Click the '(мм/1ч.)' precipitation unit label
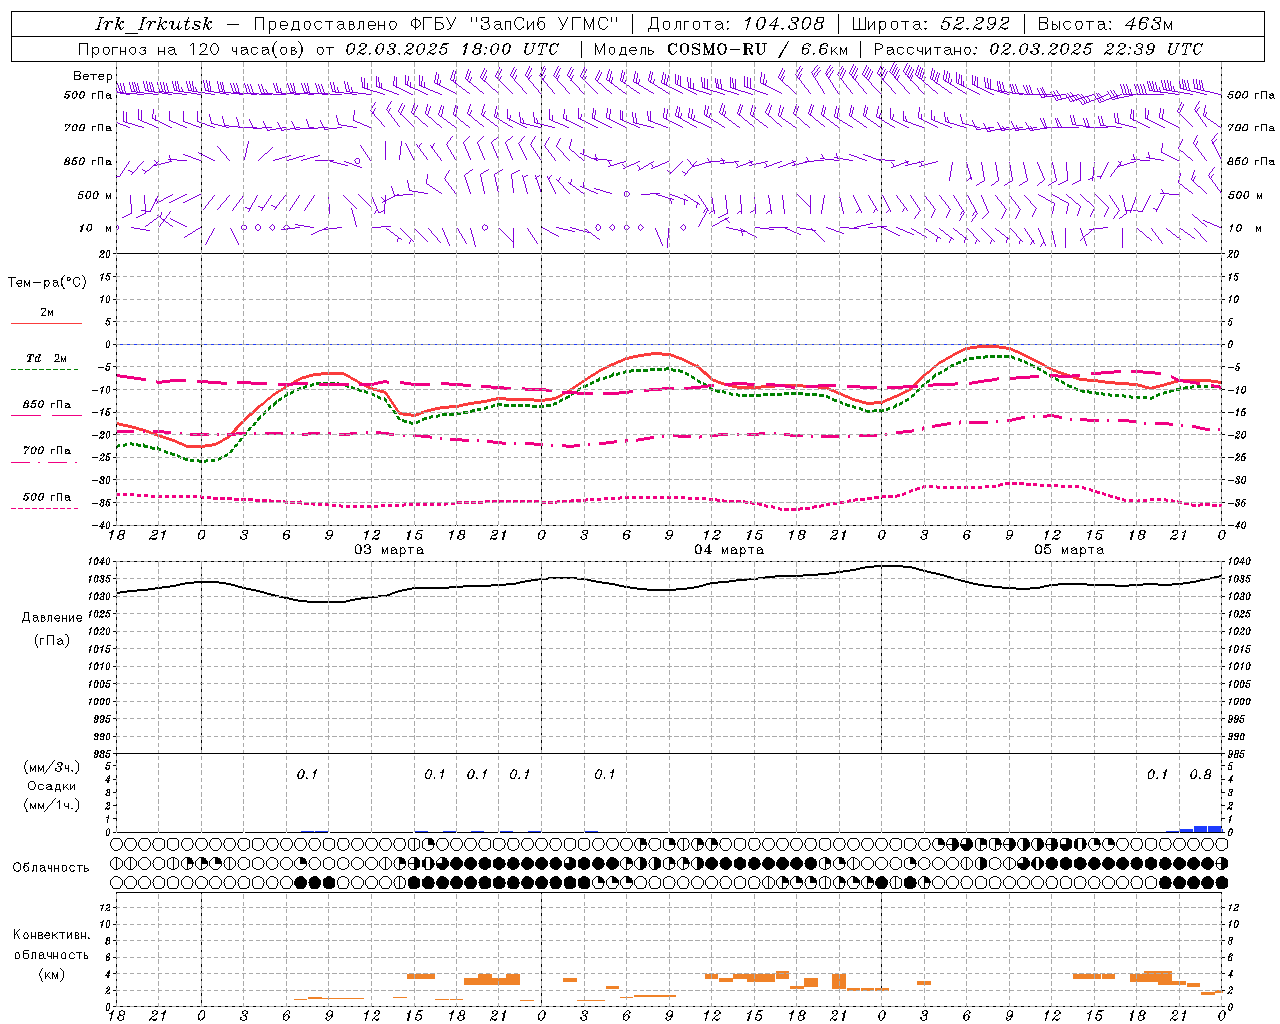The image size is (1280, 1024). click(x=51, y=805)
